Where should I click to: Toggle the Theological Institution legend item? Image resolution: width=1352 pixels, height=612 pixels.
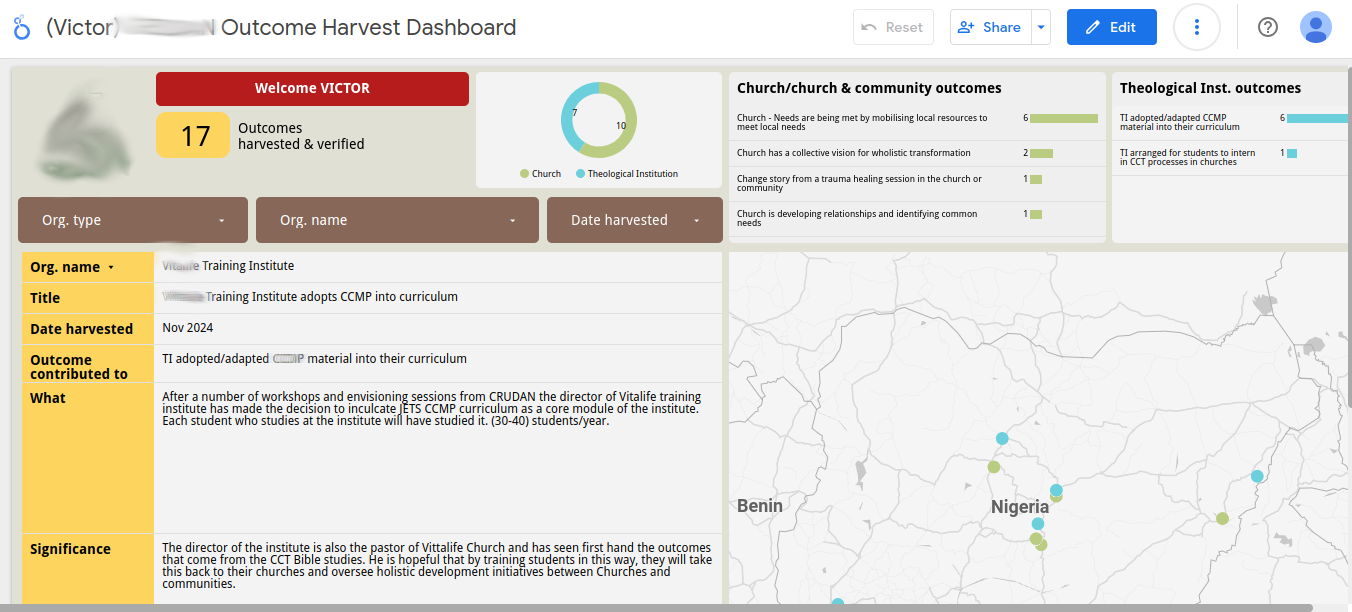(x=626, y=174)
